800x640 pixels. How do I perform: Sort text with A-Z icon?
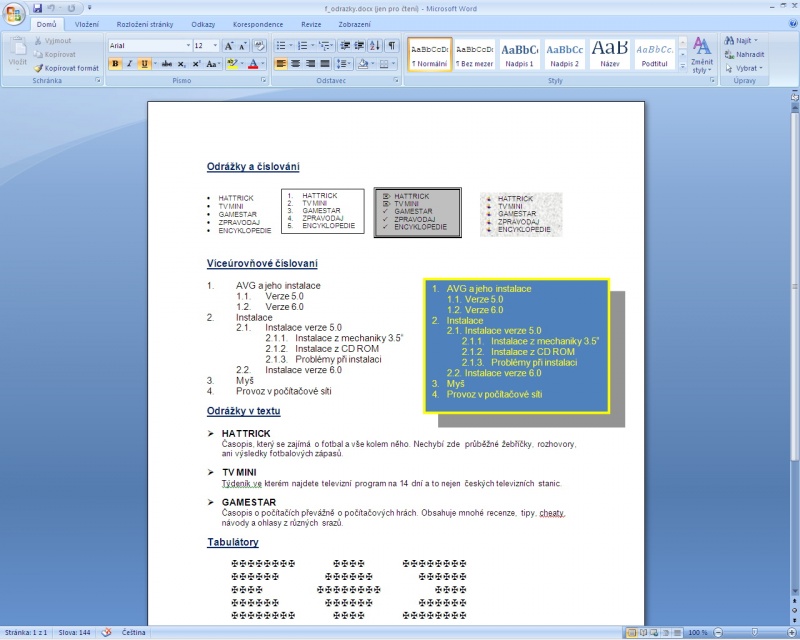click(x=375, y=46)
